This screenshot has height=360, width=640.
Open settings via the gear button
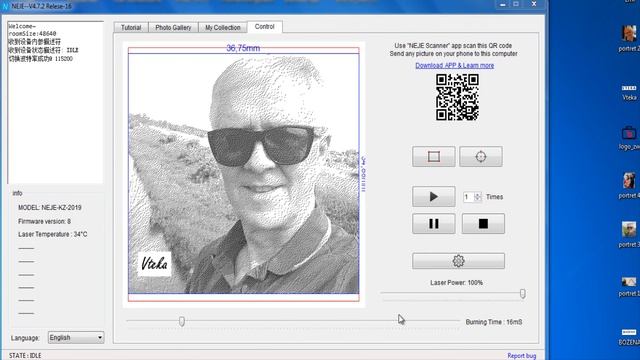tap(458, 261)
